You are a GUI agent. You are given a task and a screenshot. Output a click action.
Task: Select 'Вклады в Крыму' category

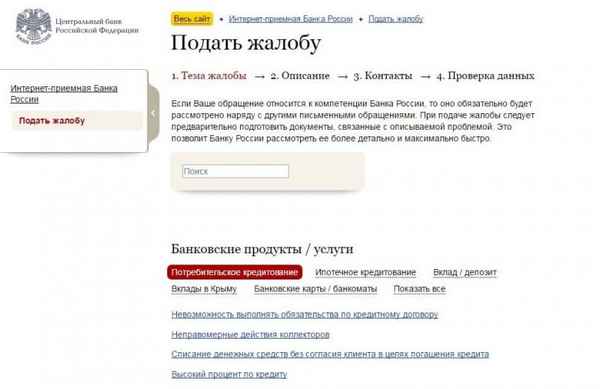204,289
